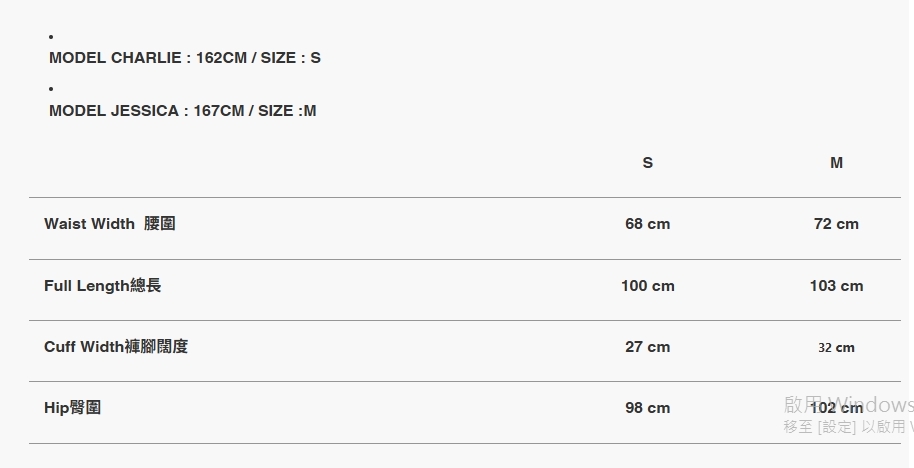
Task: Click the 啟用 Windows watermark heading
Action: point(848,403)
